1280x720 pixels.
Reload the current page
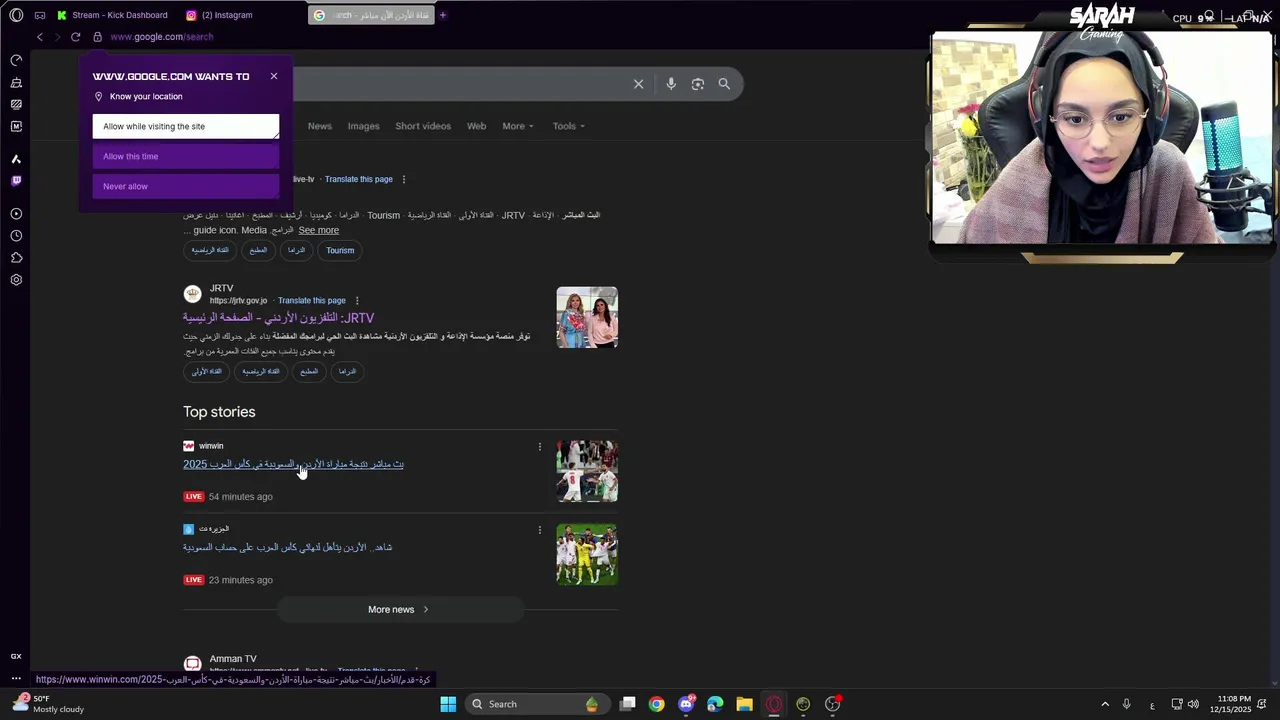pos(75,37)
